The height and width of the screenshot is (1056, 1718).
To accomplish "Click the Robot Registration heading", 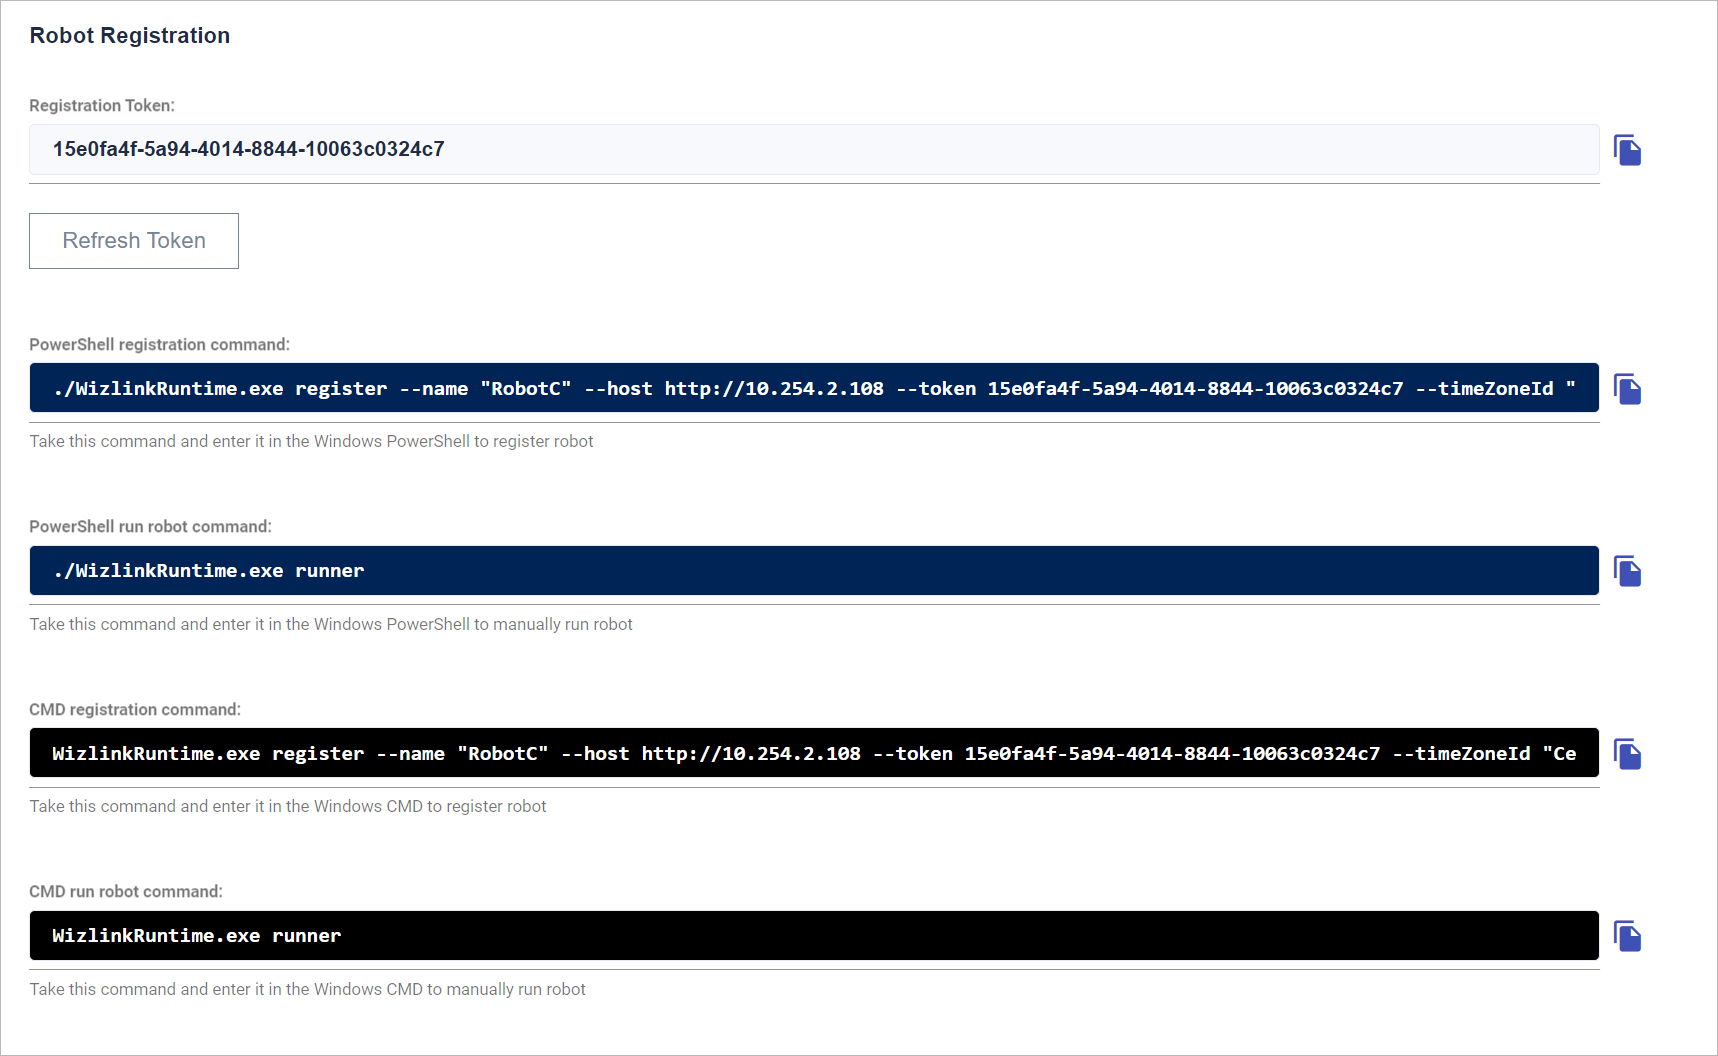I will pos(130,36).
